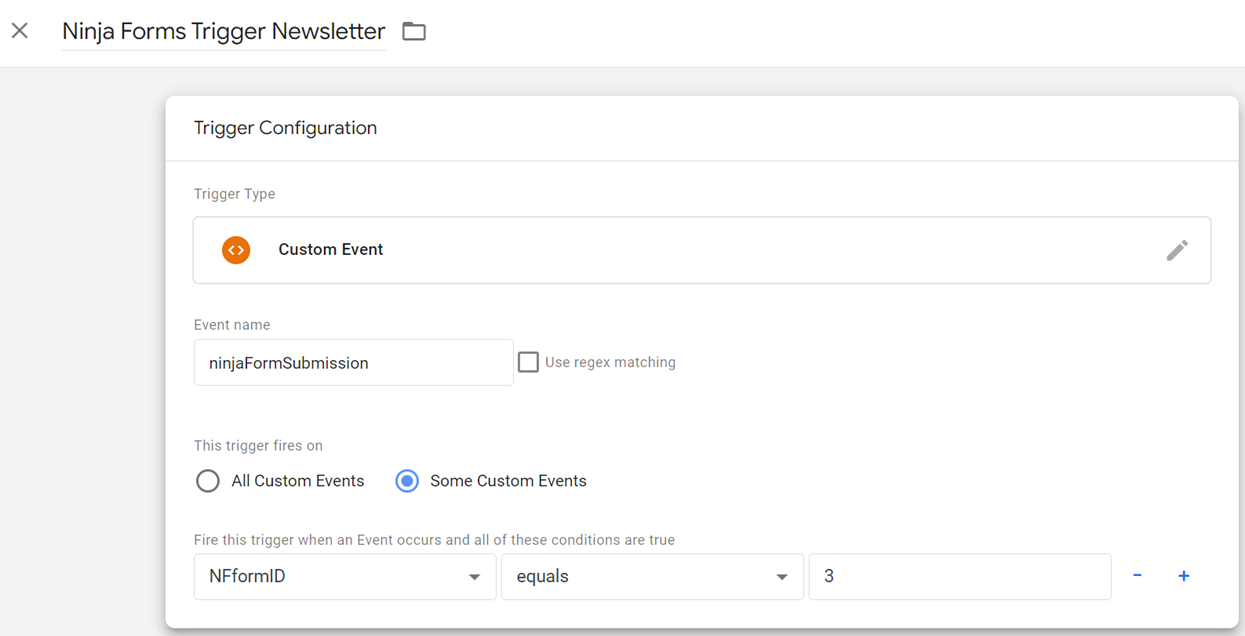The height and width of the screenshot is (636, 1245).
Task: Click the arrow on the equals dropdown
Action: coord(782,577)
